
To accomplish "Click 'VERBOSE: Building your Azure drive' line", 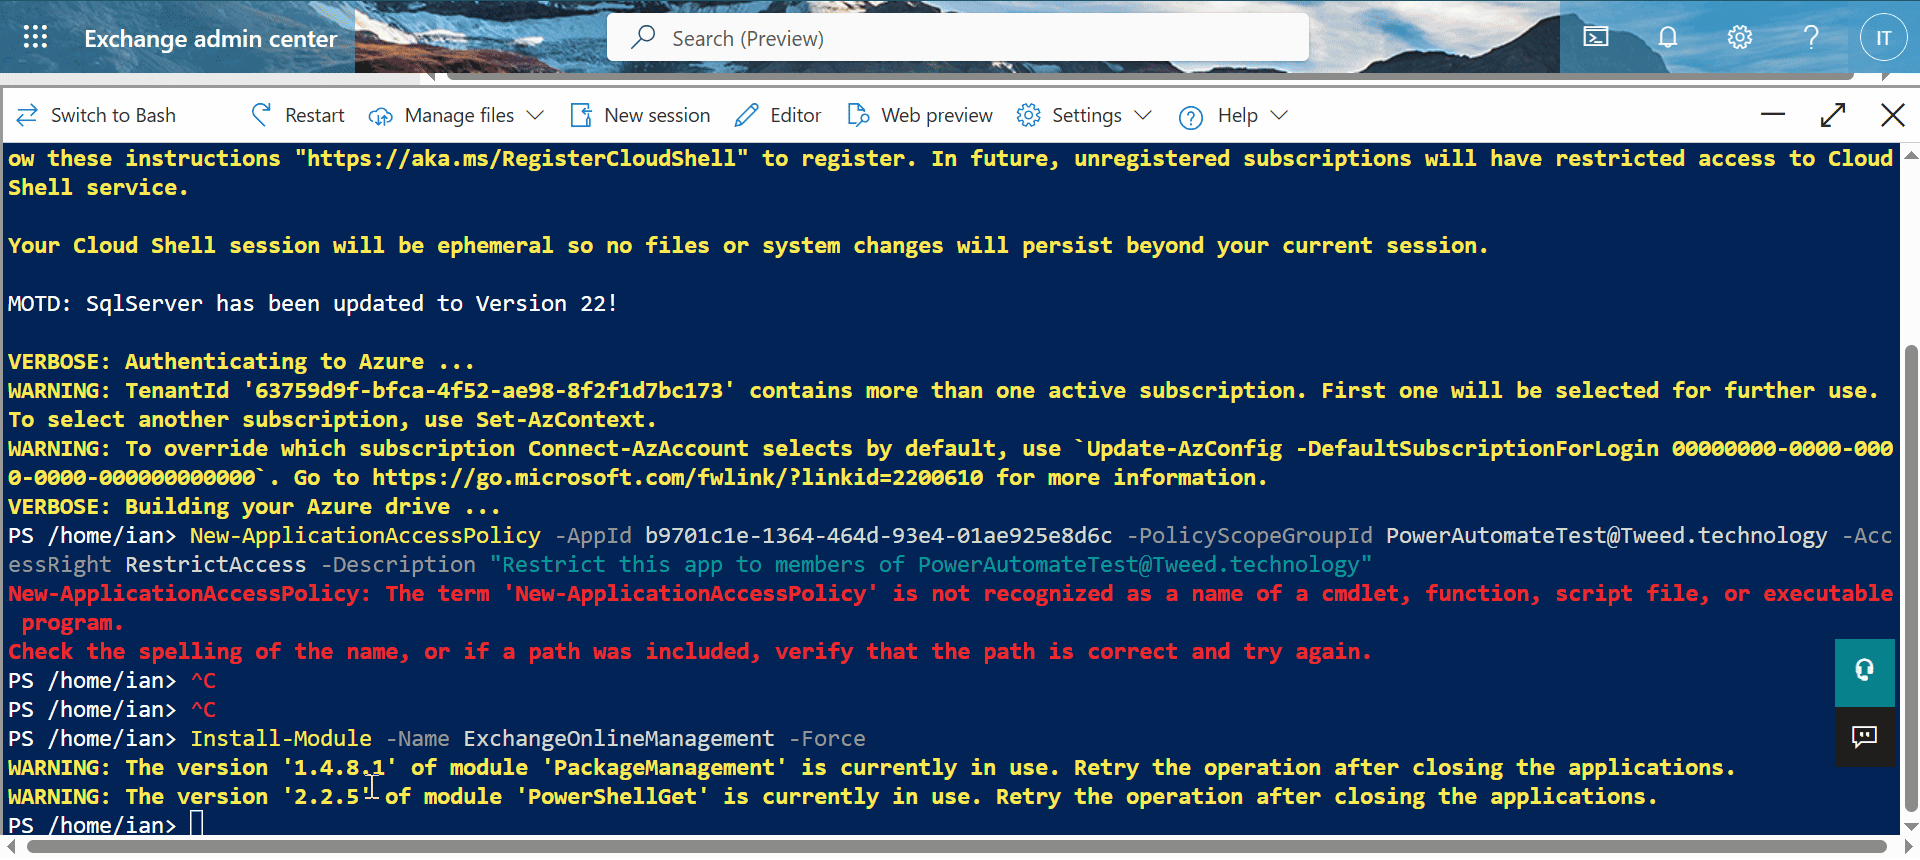I will click(254, 506).
